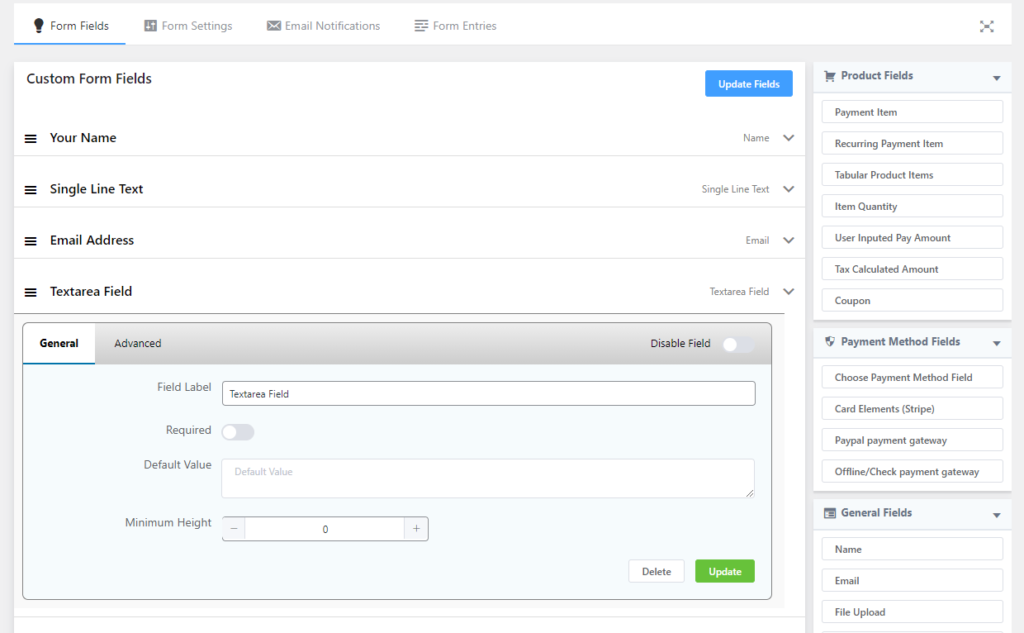This screenshot has width=1024, height=633.
Task: Click the Field Label text input
Action: click(x=488, y=394)
